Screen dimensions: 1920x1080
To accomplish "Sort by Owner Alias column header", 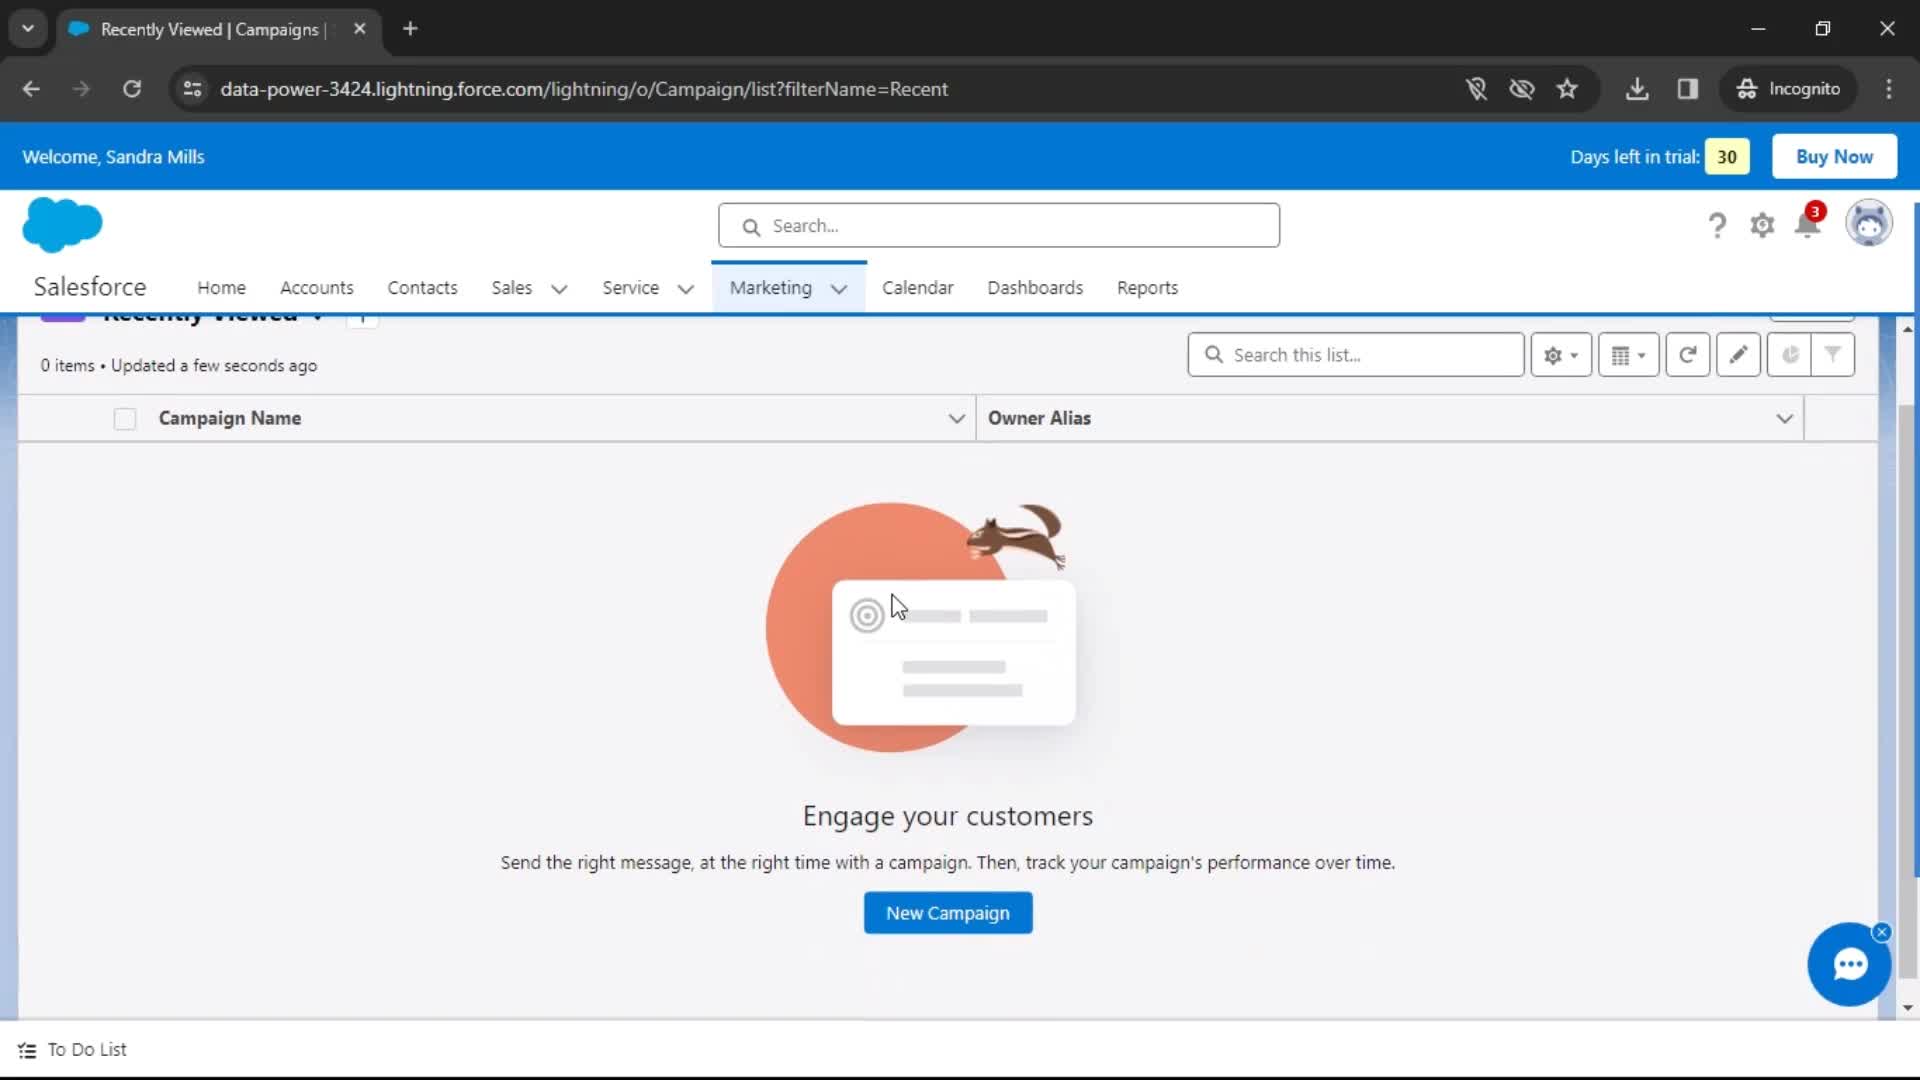I will (x=1039, y=419).
